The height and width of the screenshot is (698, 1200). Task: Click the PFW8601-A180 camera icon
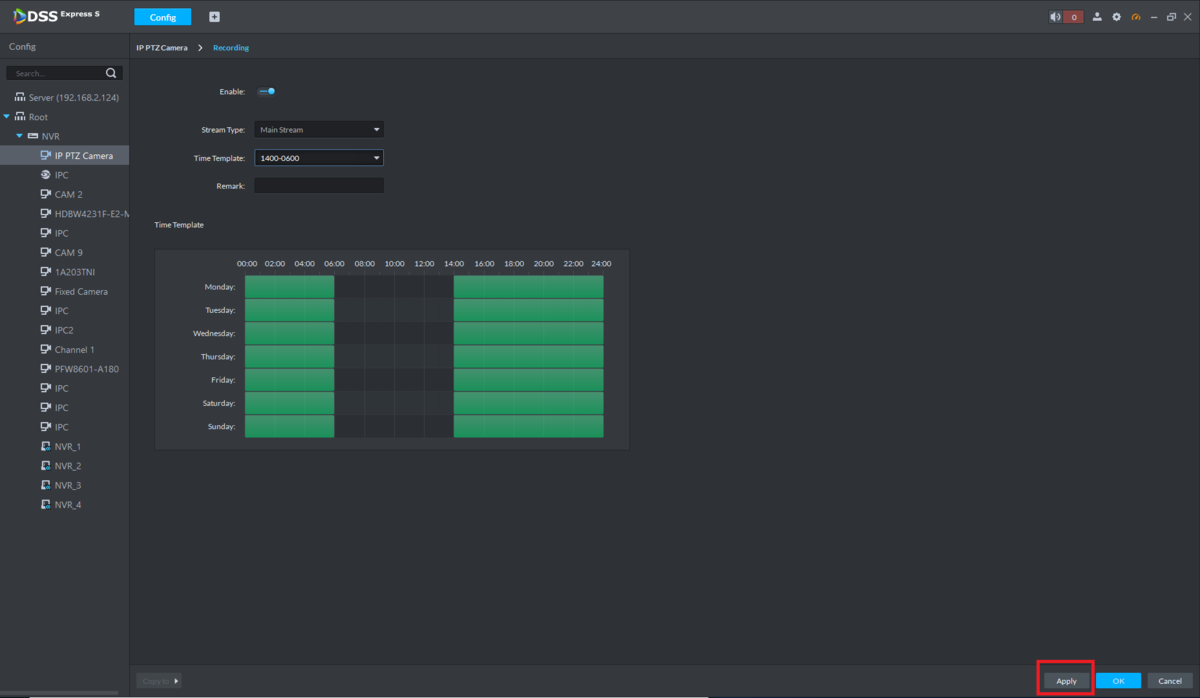coord(46,369)
